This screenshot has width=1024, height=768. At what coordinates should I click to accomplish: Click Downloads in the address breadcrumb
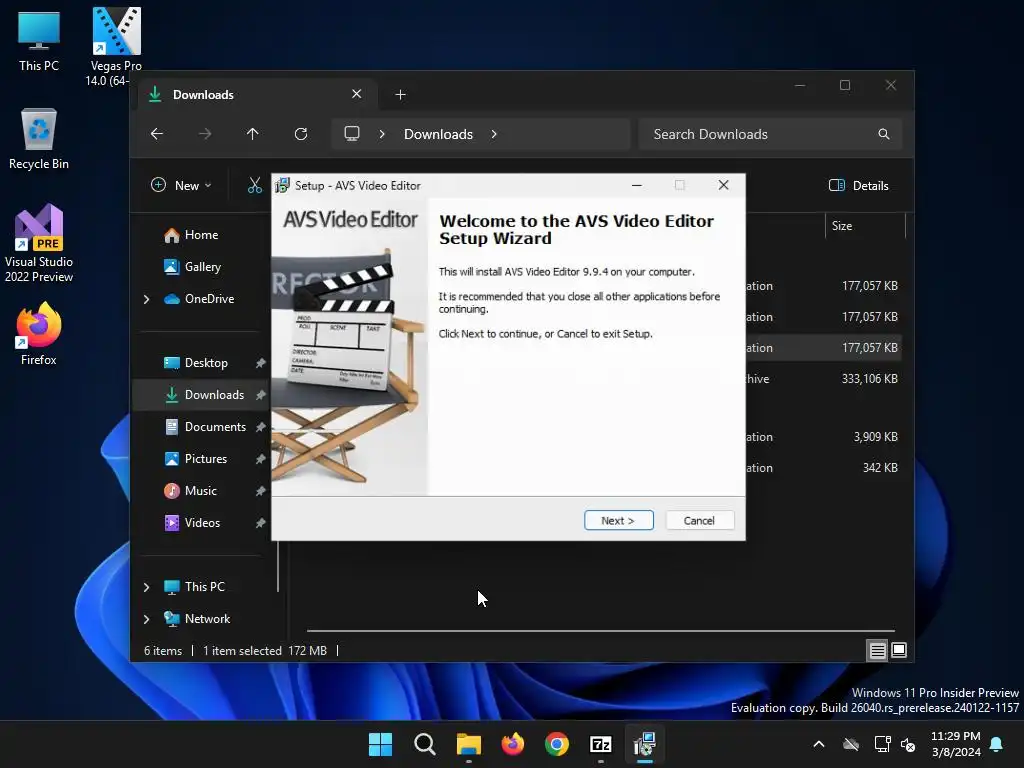tap(438, 134)
